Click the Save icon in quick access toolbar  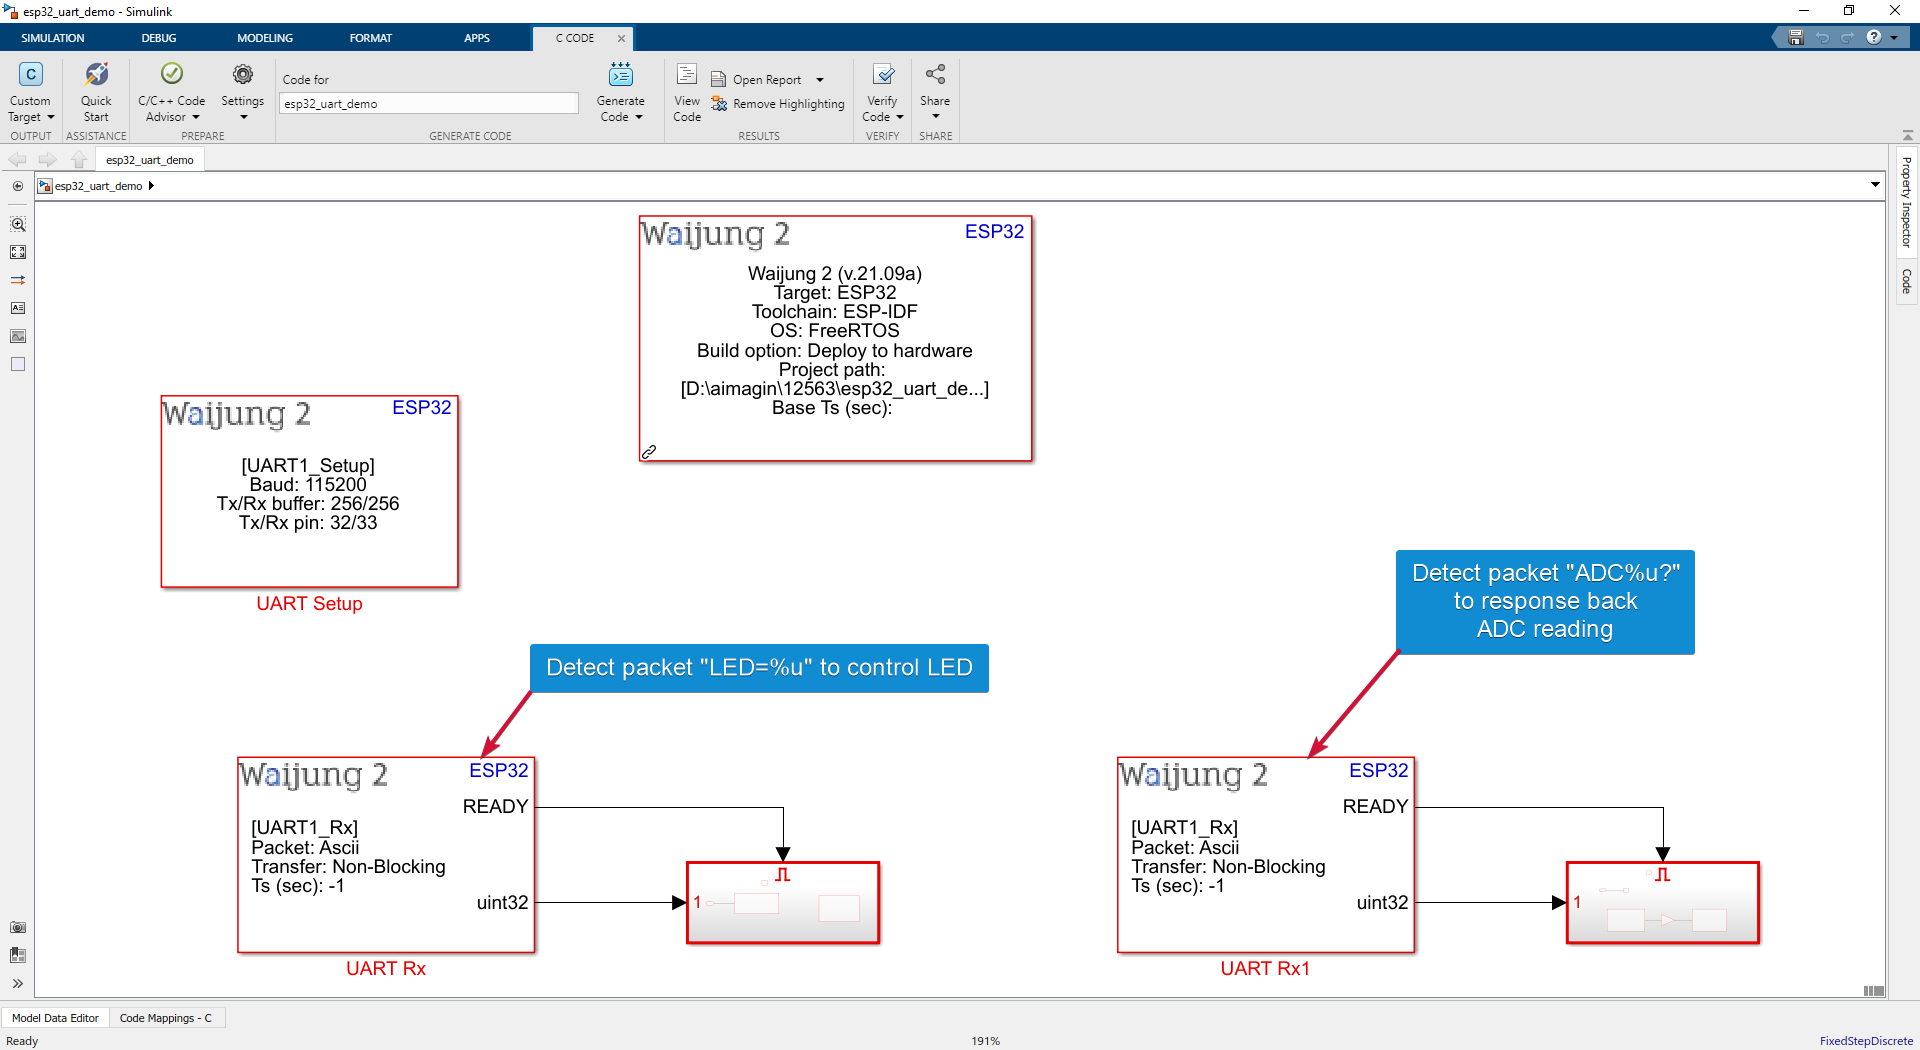coord(1796,37)
